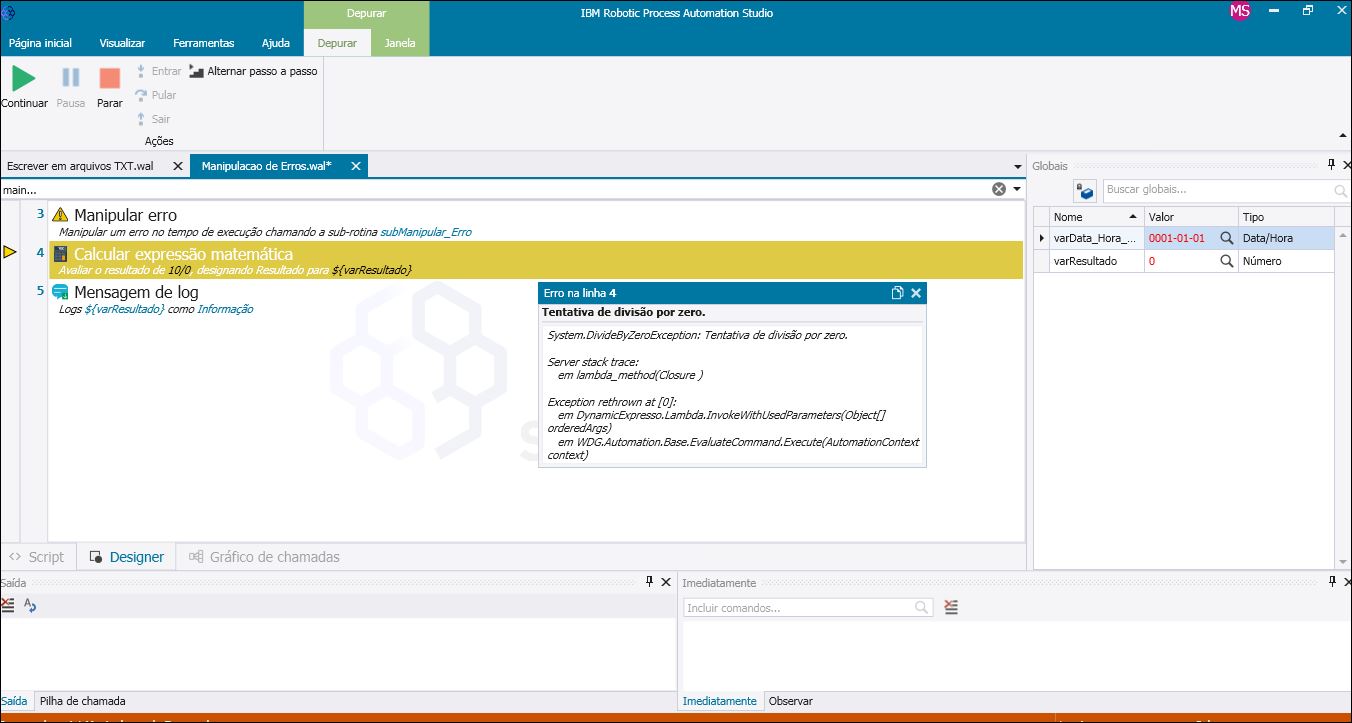Image resolution: width=1352 pixels, height=723 pixels.
Task: Click the Entrar step-into command
Action: (159, 71)
